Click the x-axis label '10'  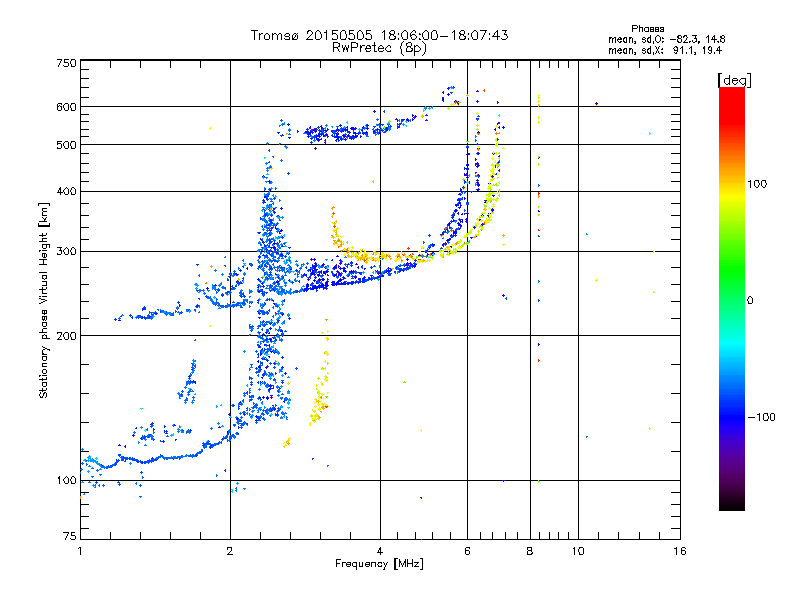578,551
